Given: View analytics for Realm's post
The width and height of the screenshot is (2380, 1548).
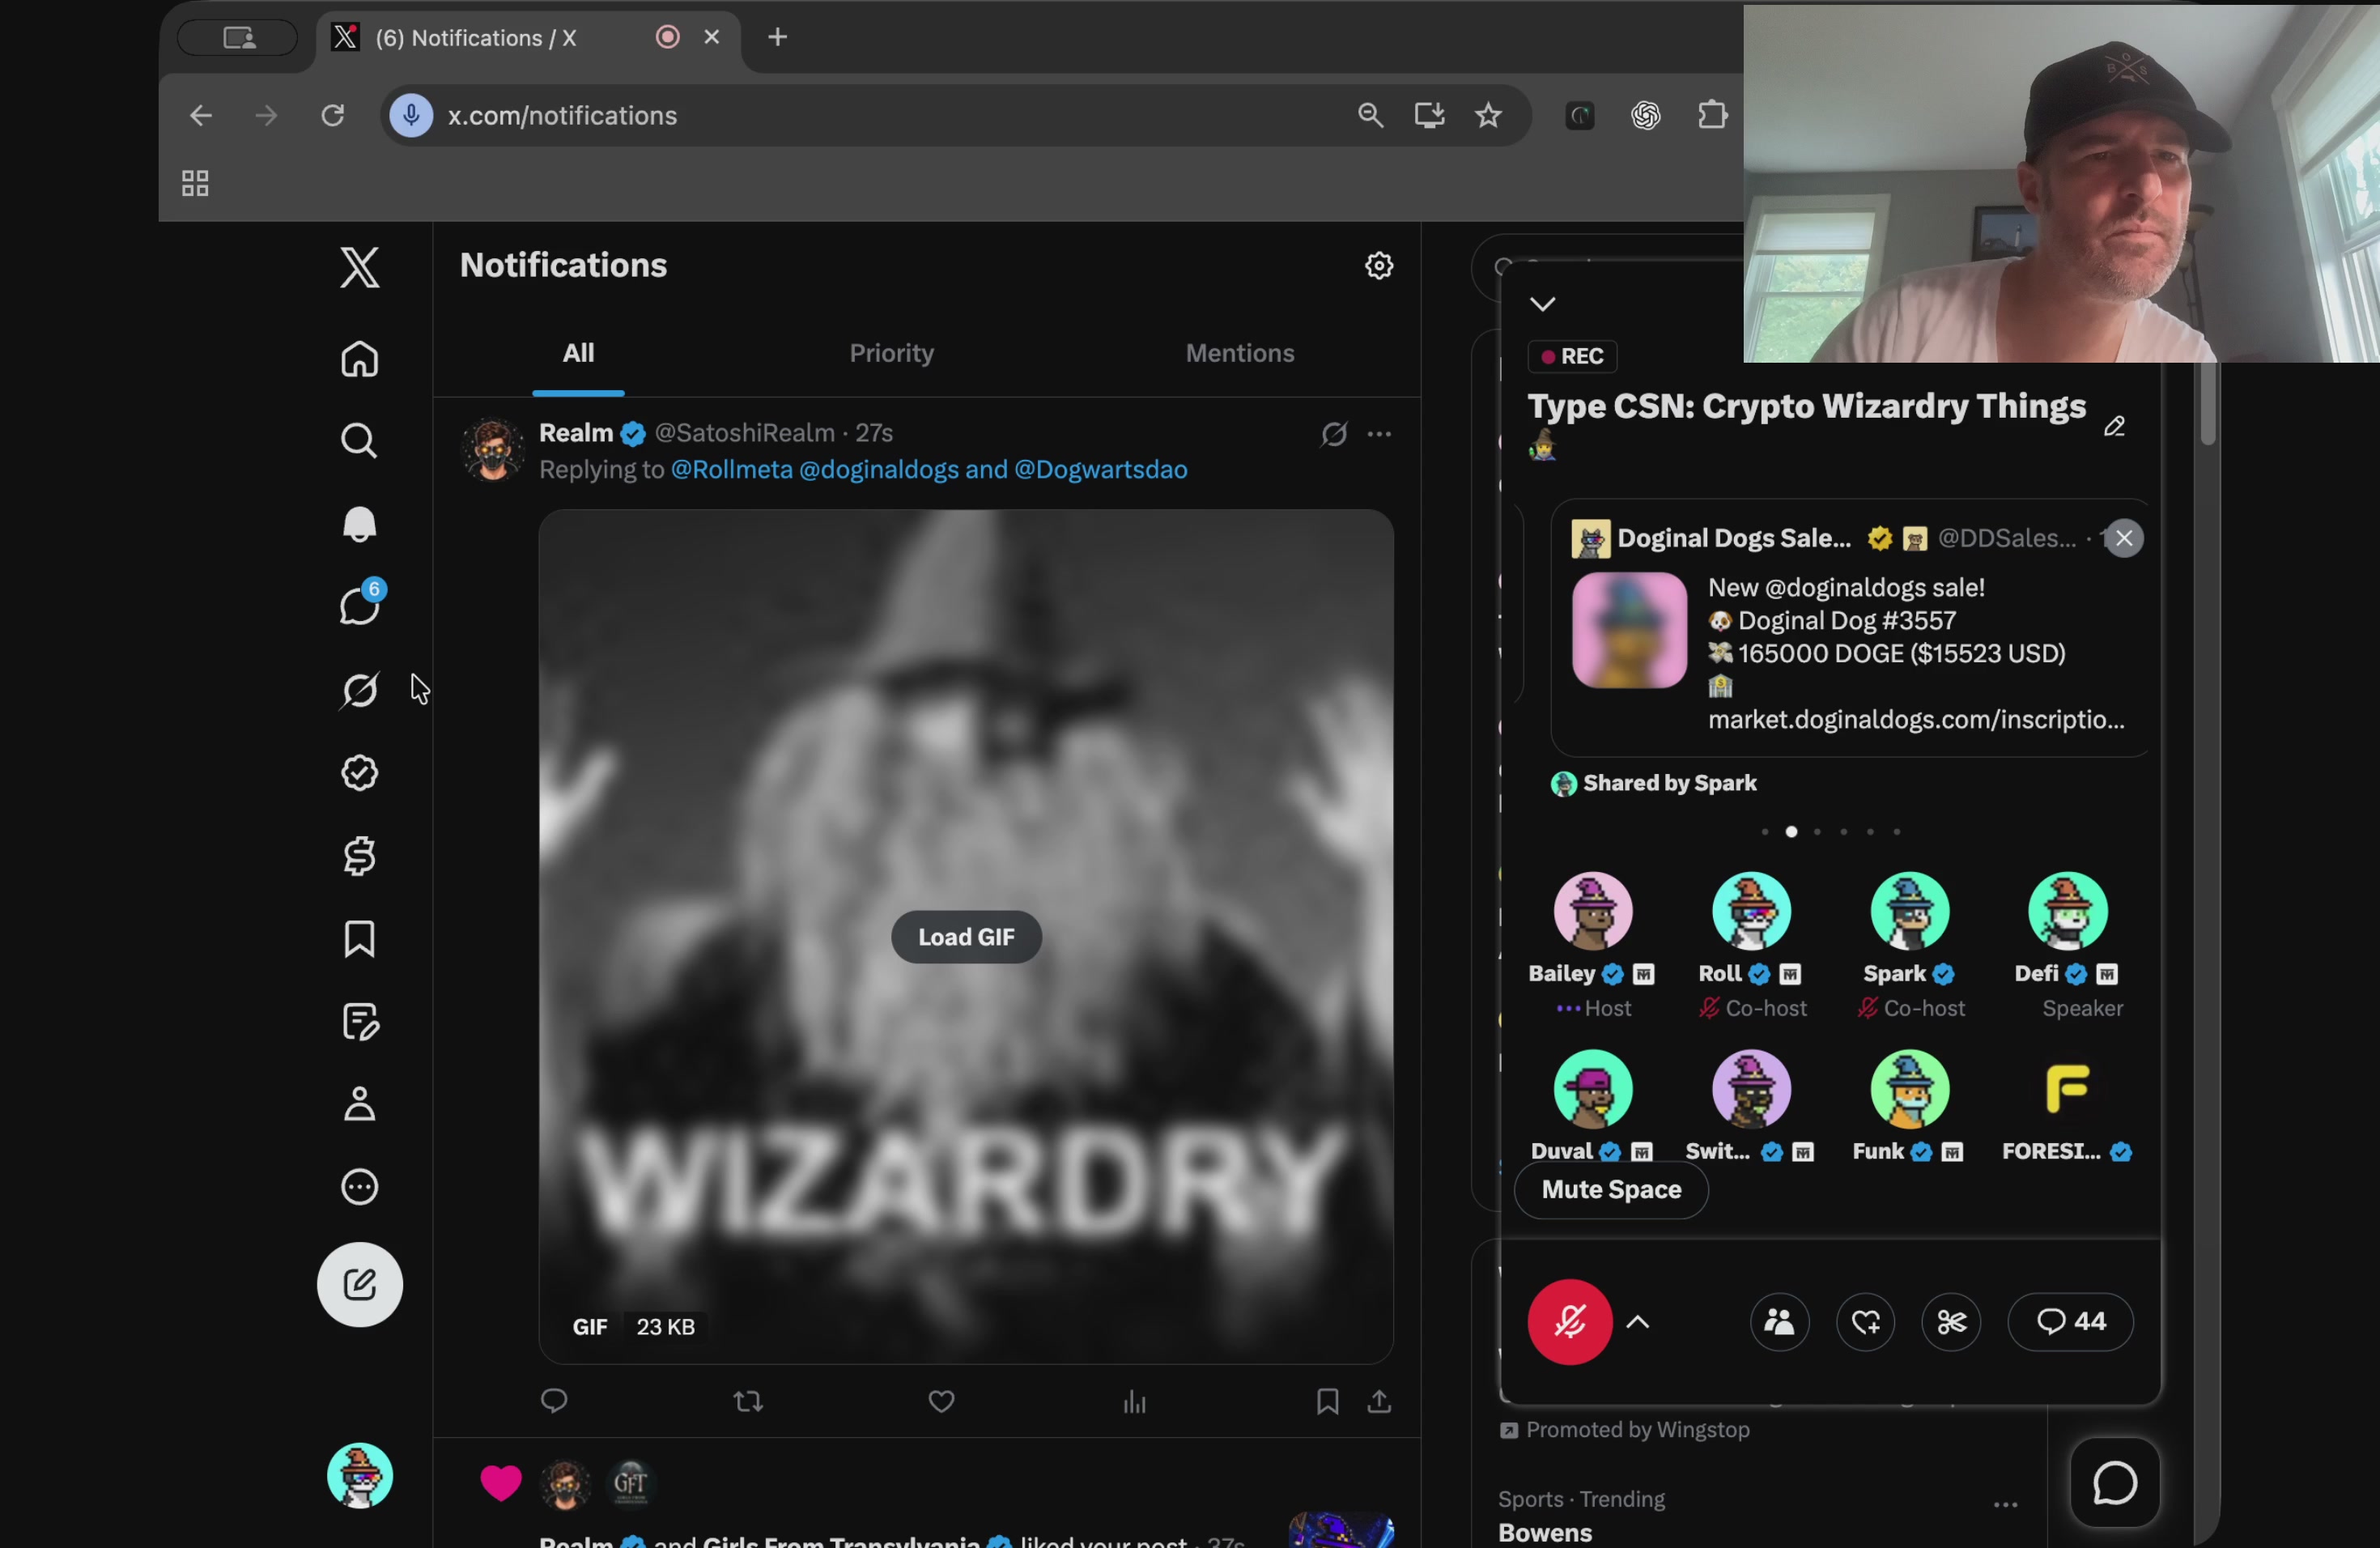Looking at the screenshot, I should click(x=1134, y=1401).
